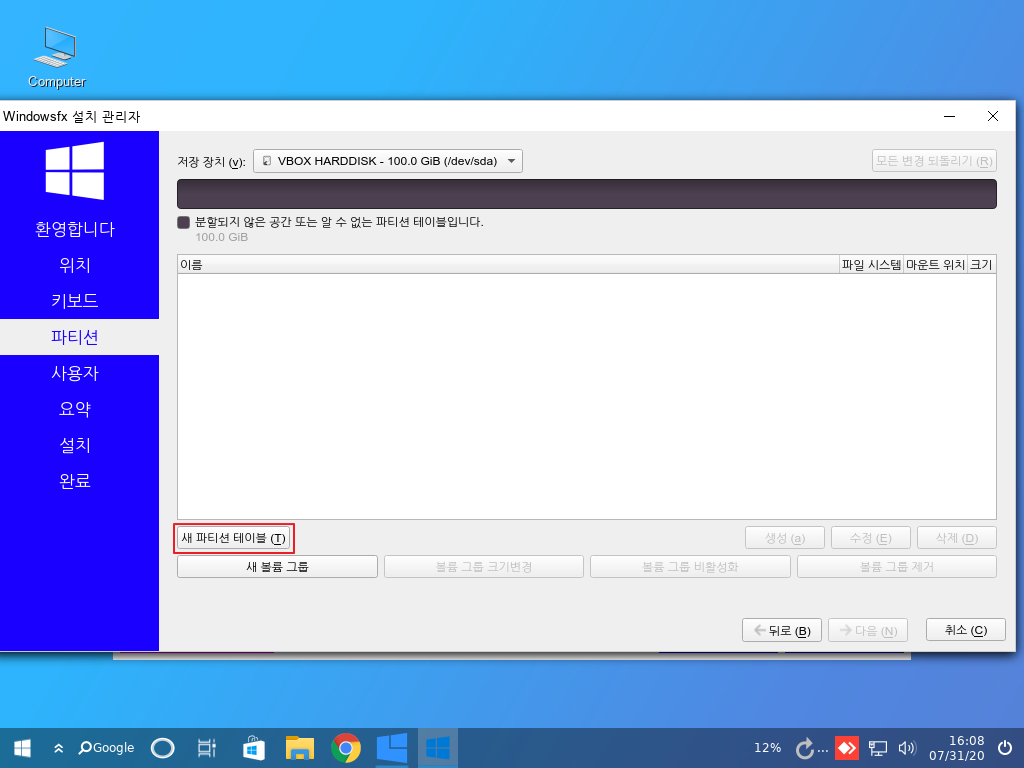Click the 크기 column header
The height and width of the screenshot is (768, 1024).
(x=982, y=264)
